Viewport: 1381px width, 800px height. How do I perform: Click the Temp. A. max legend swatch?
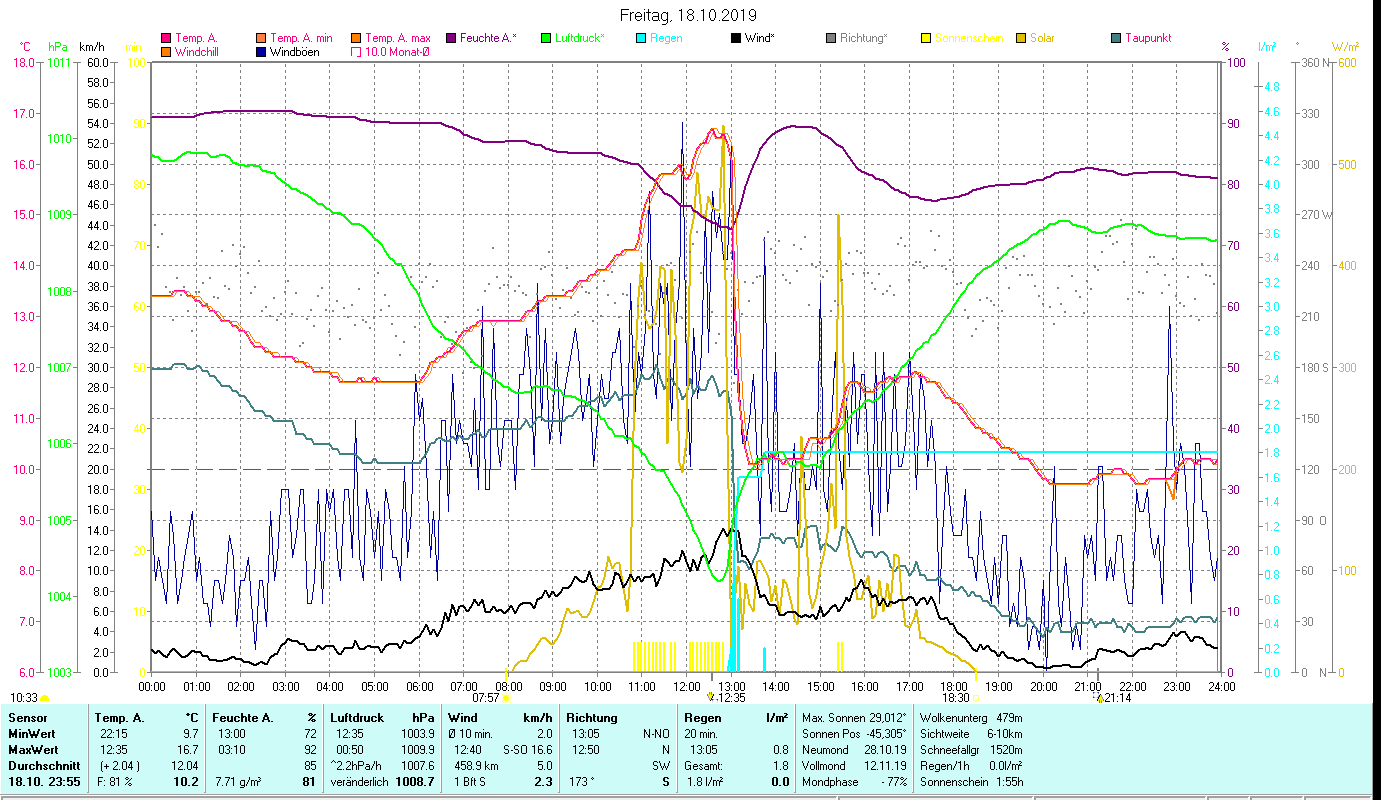(356, 39)
